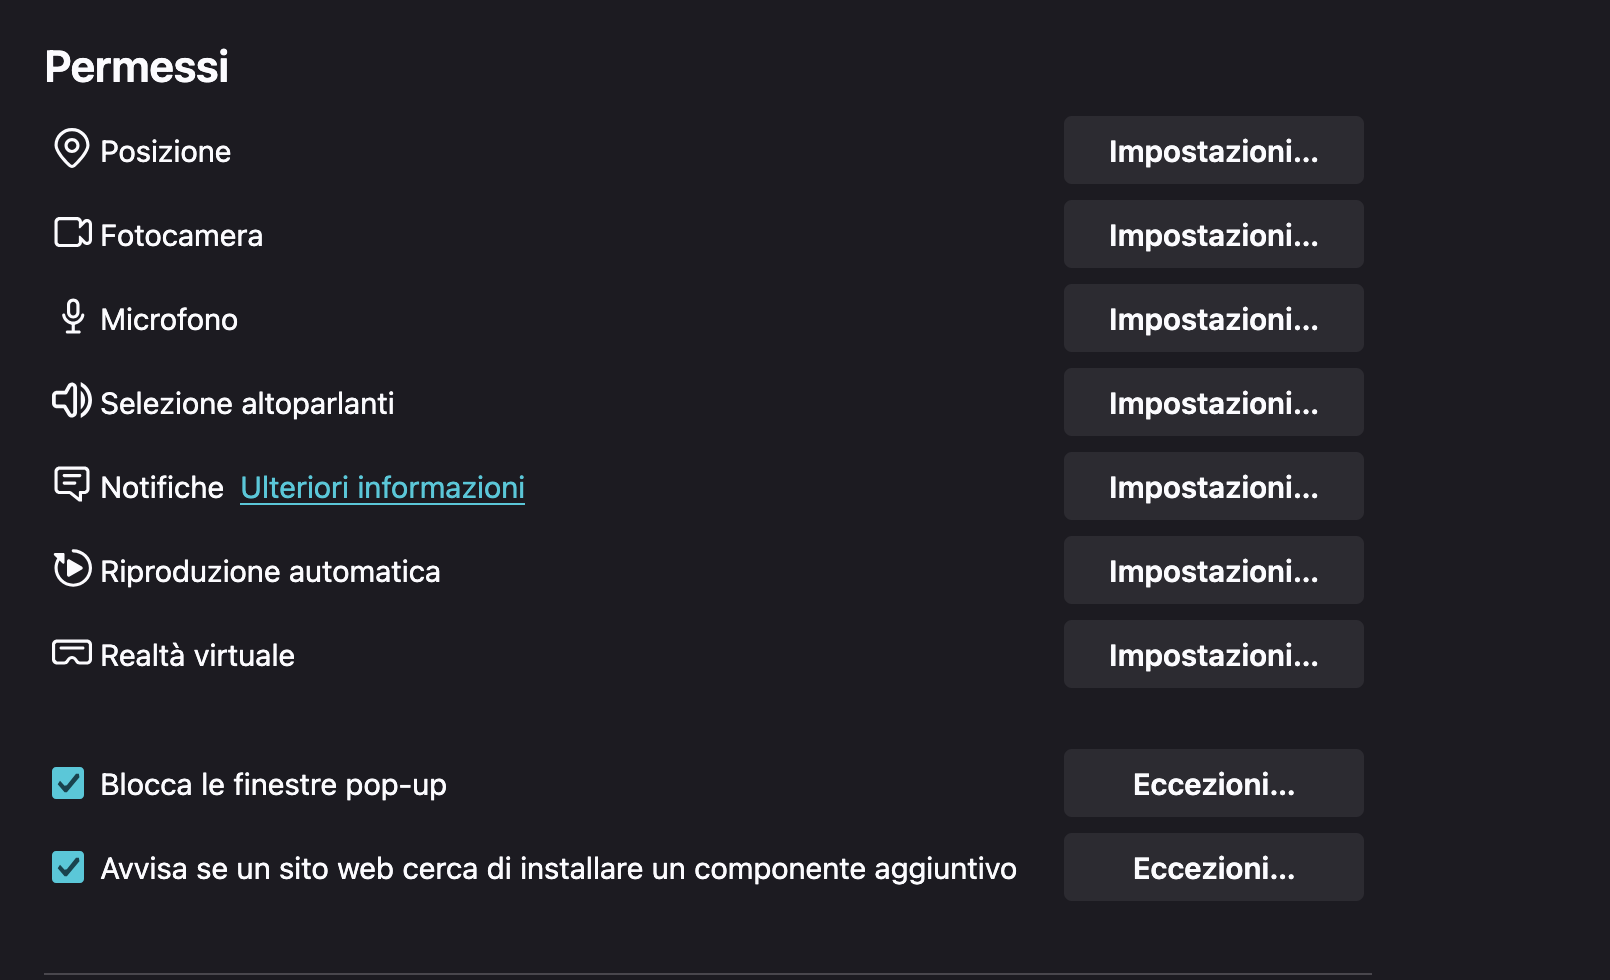
Task: Open Eccezioni for add-on installation warning
Action: [x=1213, y=868]
